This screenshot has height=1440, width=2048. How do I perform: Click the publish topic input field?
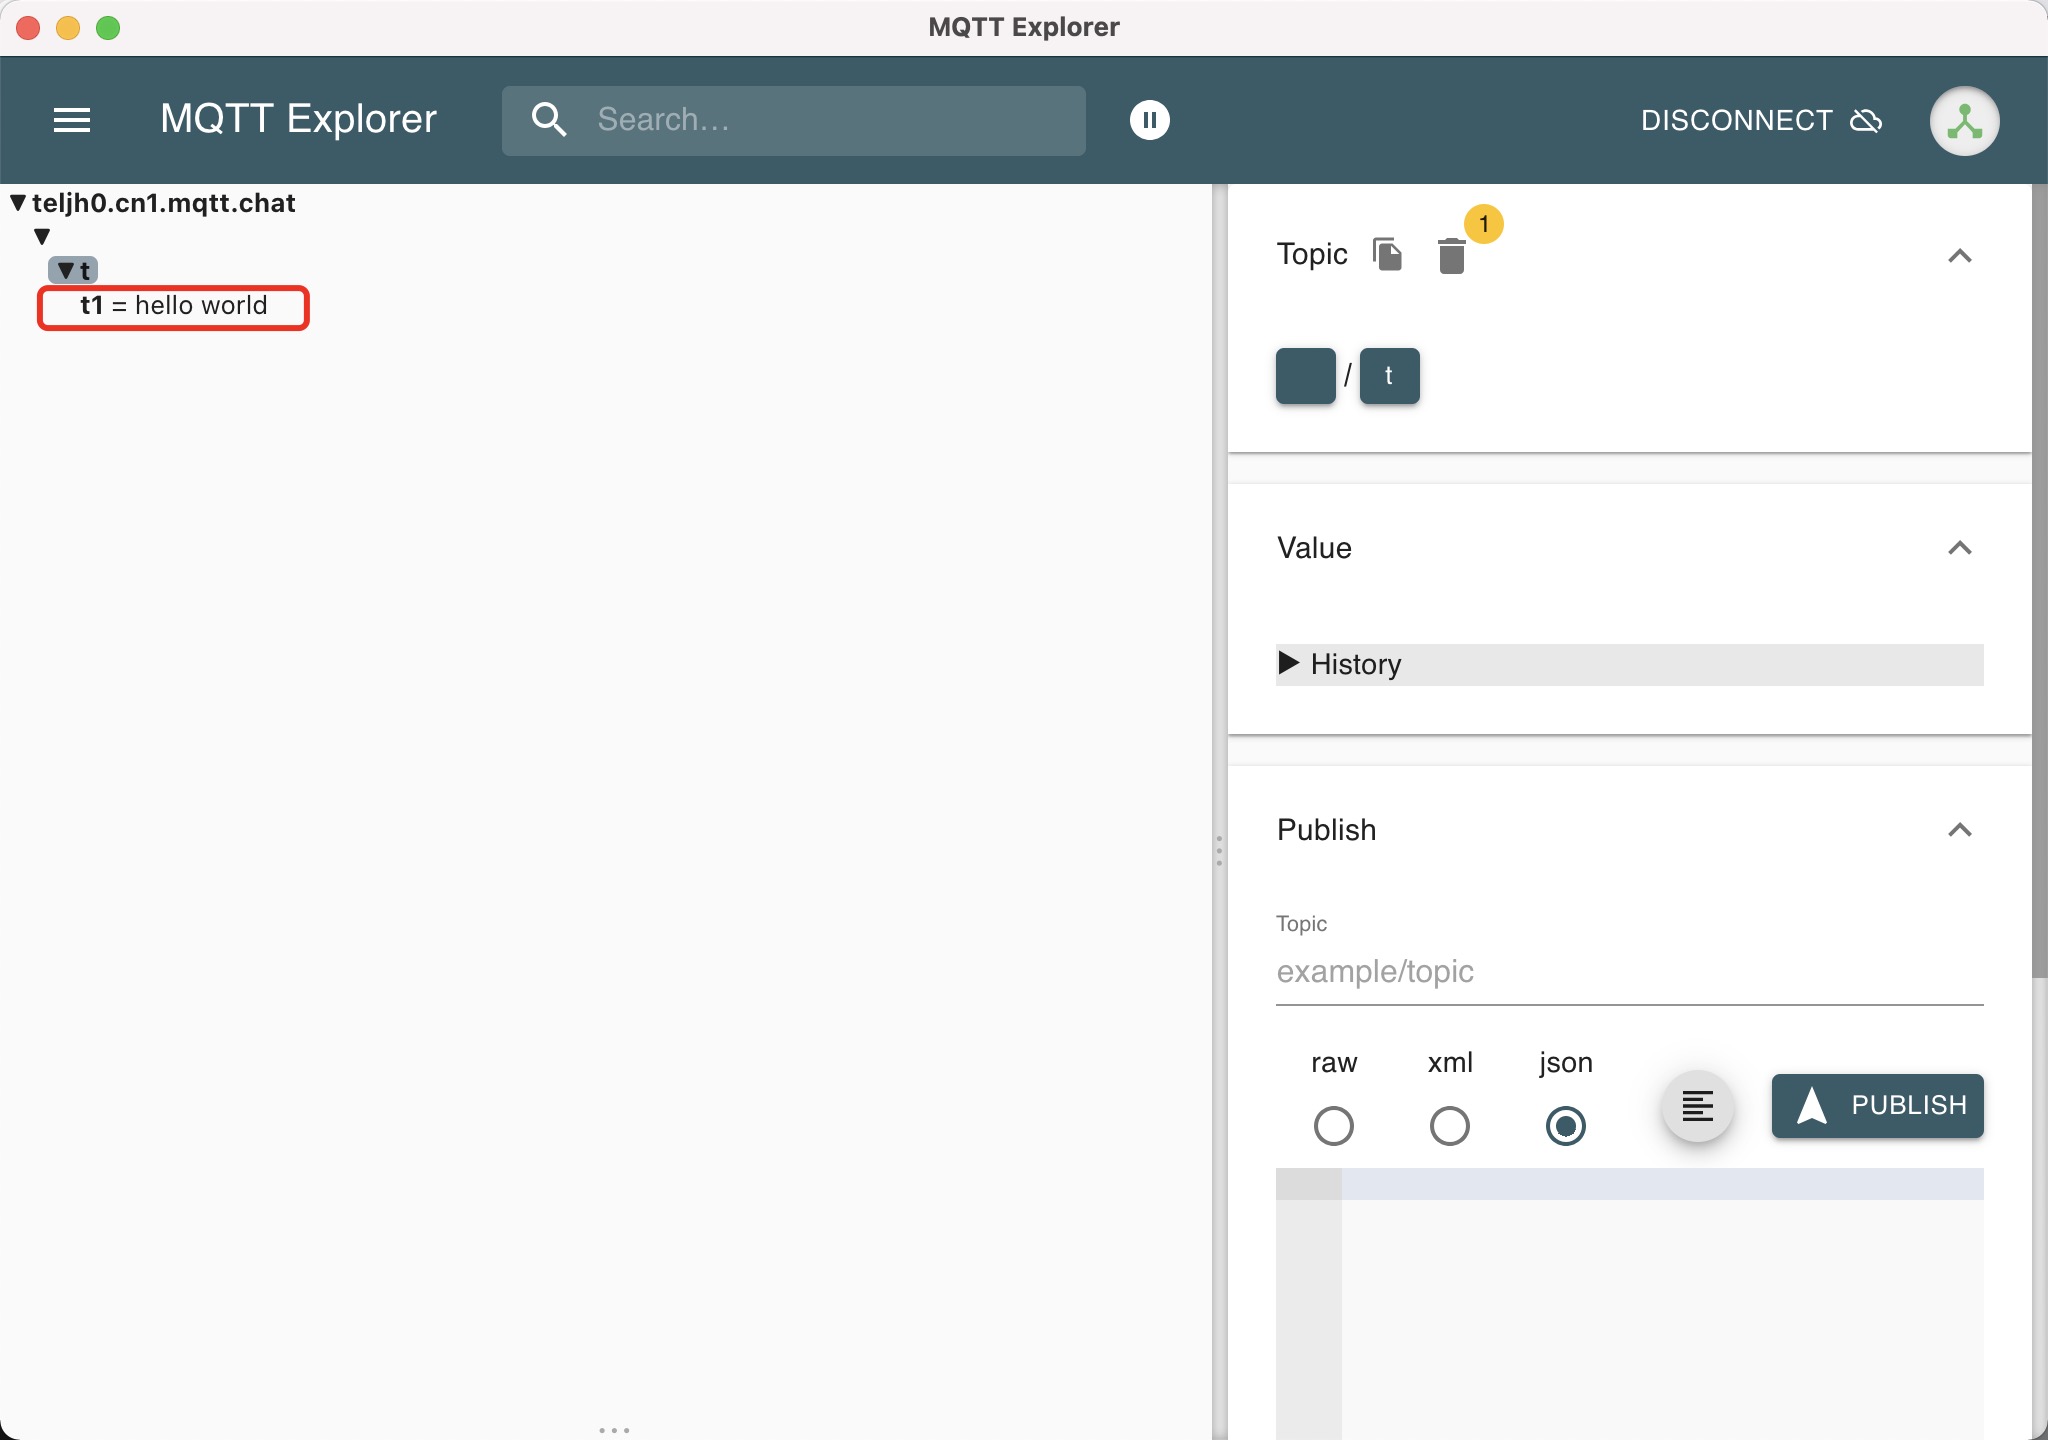click(x=1628, y=971)
